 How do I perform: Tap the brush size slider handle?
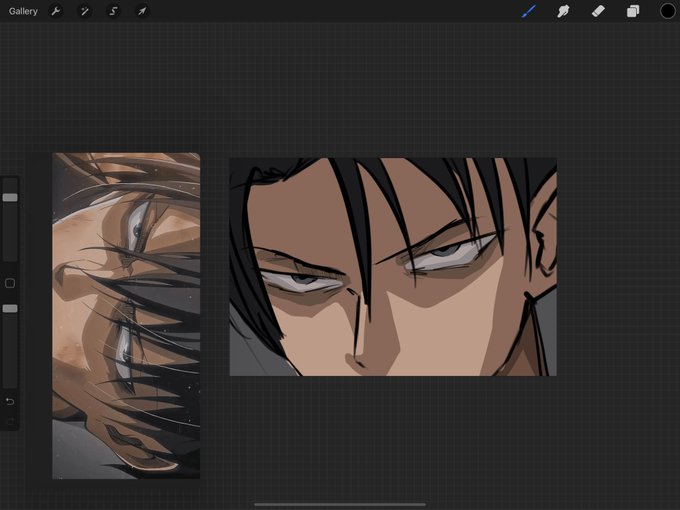10,197
